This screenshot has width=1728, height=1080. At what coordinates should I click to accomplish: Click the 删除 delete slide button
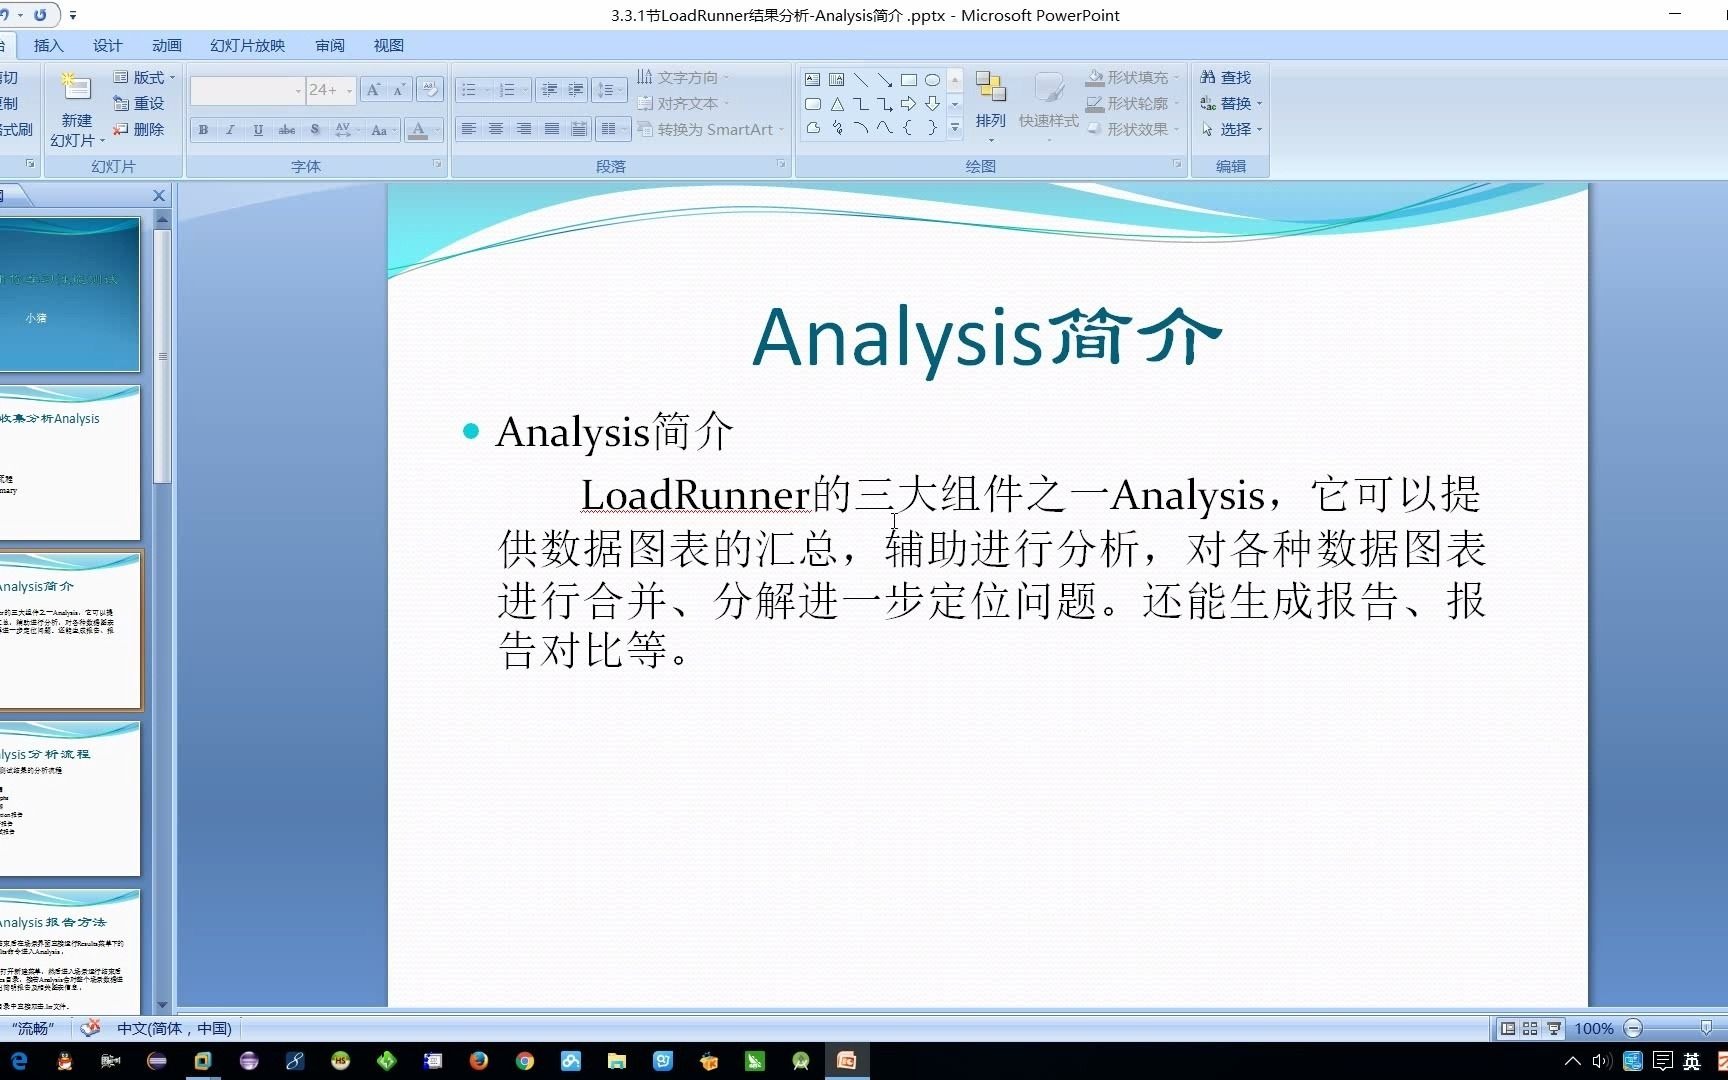(139, 129)
